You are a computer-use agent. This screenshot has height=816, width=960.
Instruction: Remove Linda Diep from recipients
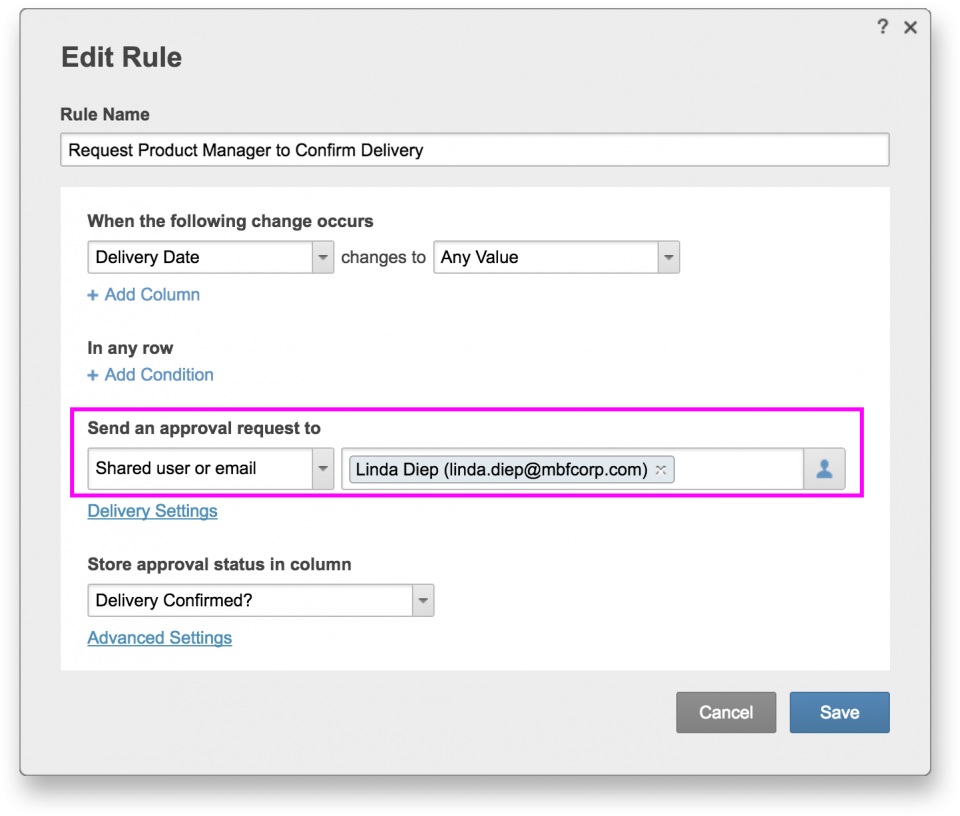point(660,469)
